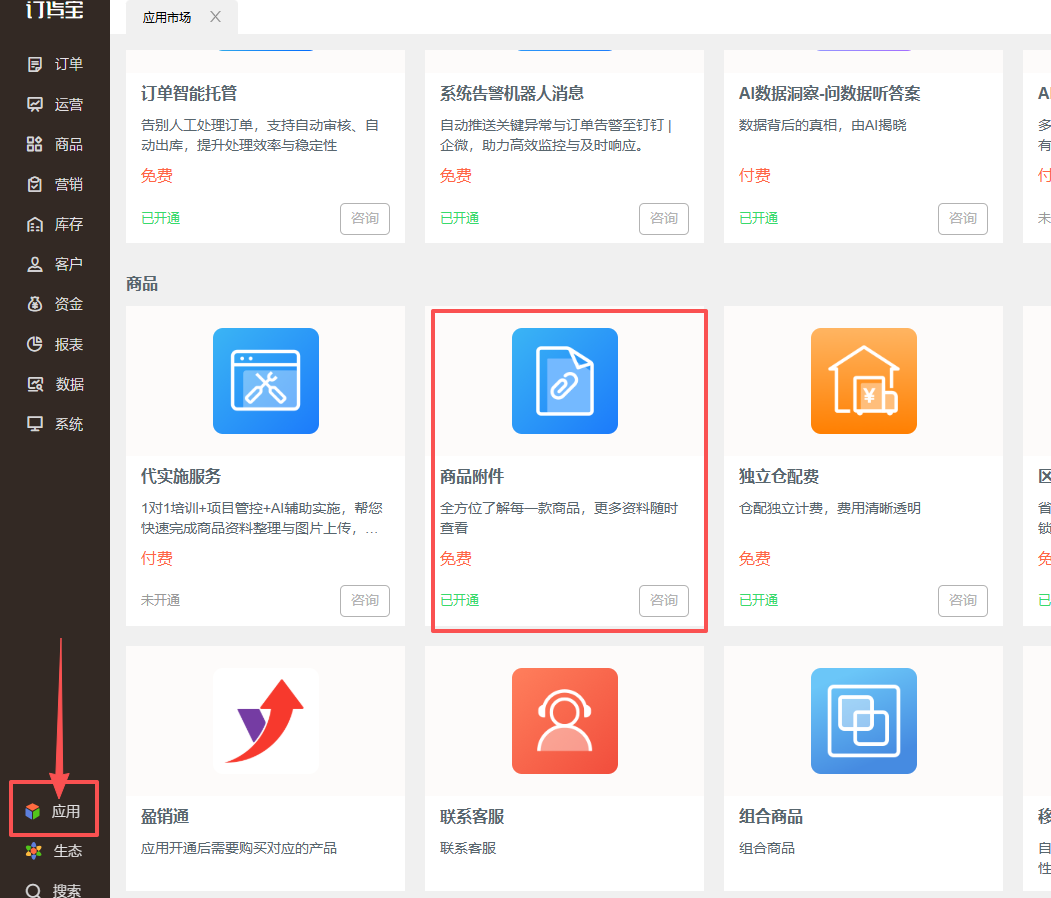
Task: Open the 组合商品 overlapping squares icon
Action: coord(864,721)
